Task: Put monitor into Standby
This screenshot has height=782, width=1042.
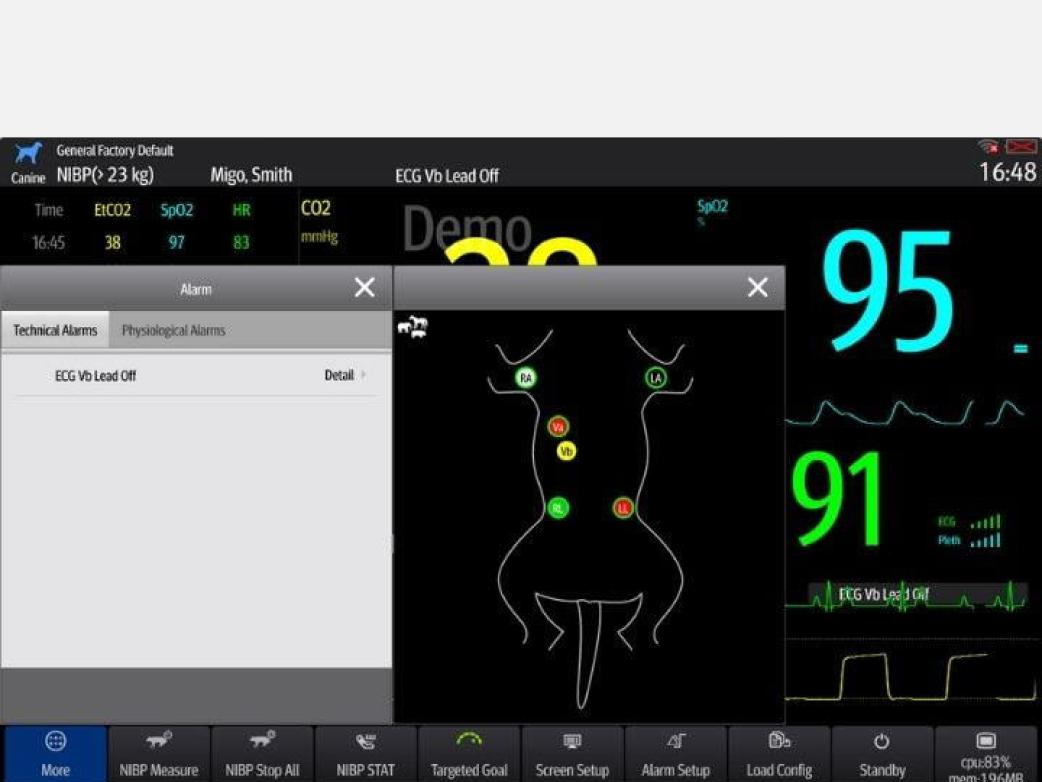Action: 882,753
